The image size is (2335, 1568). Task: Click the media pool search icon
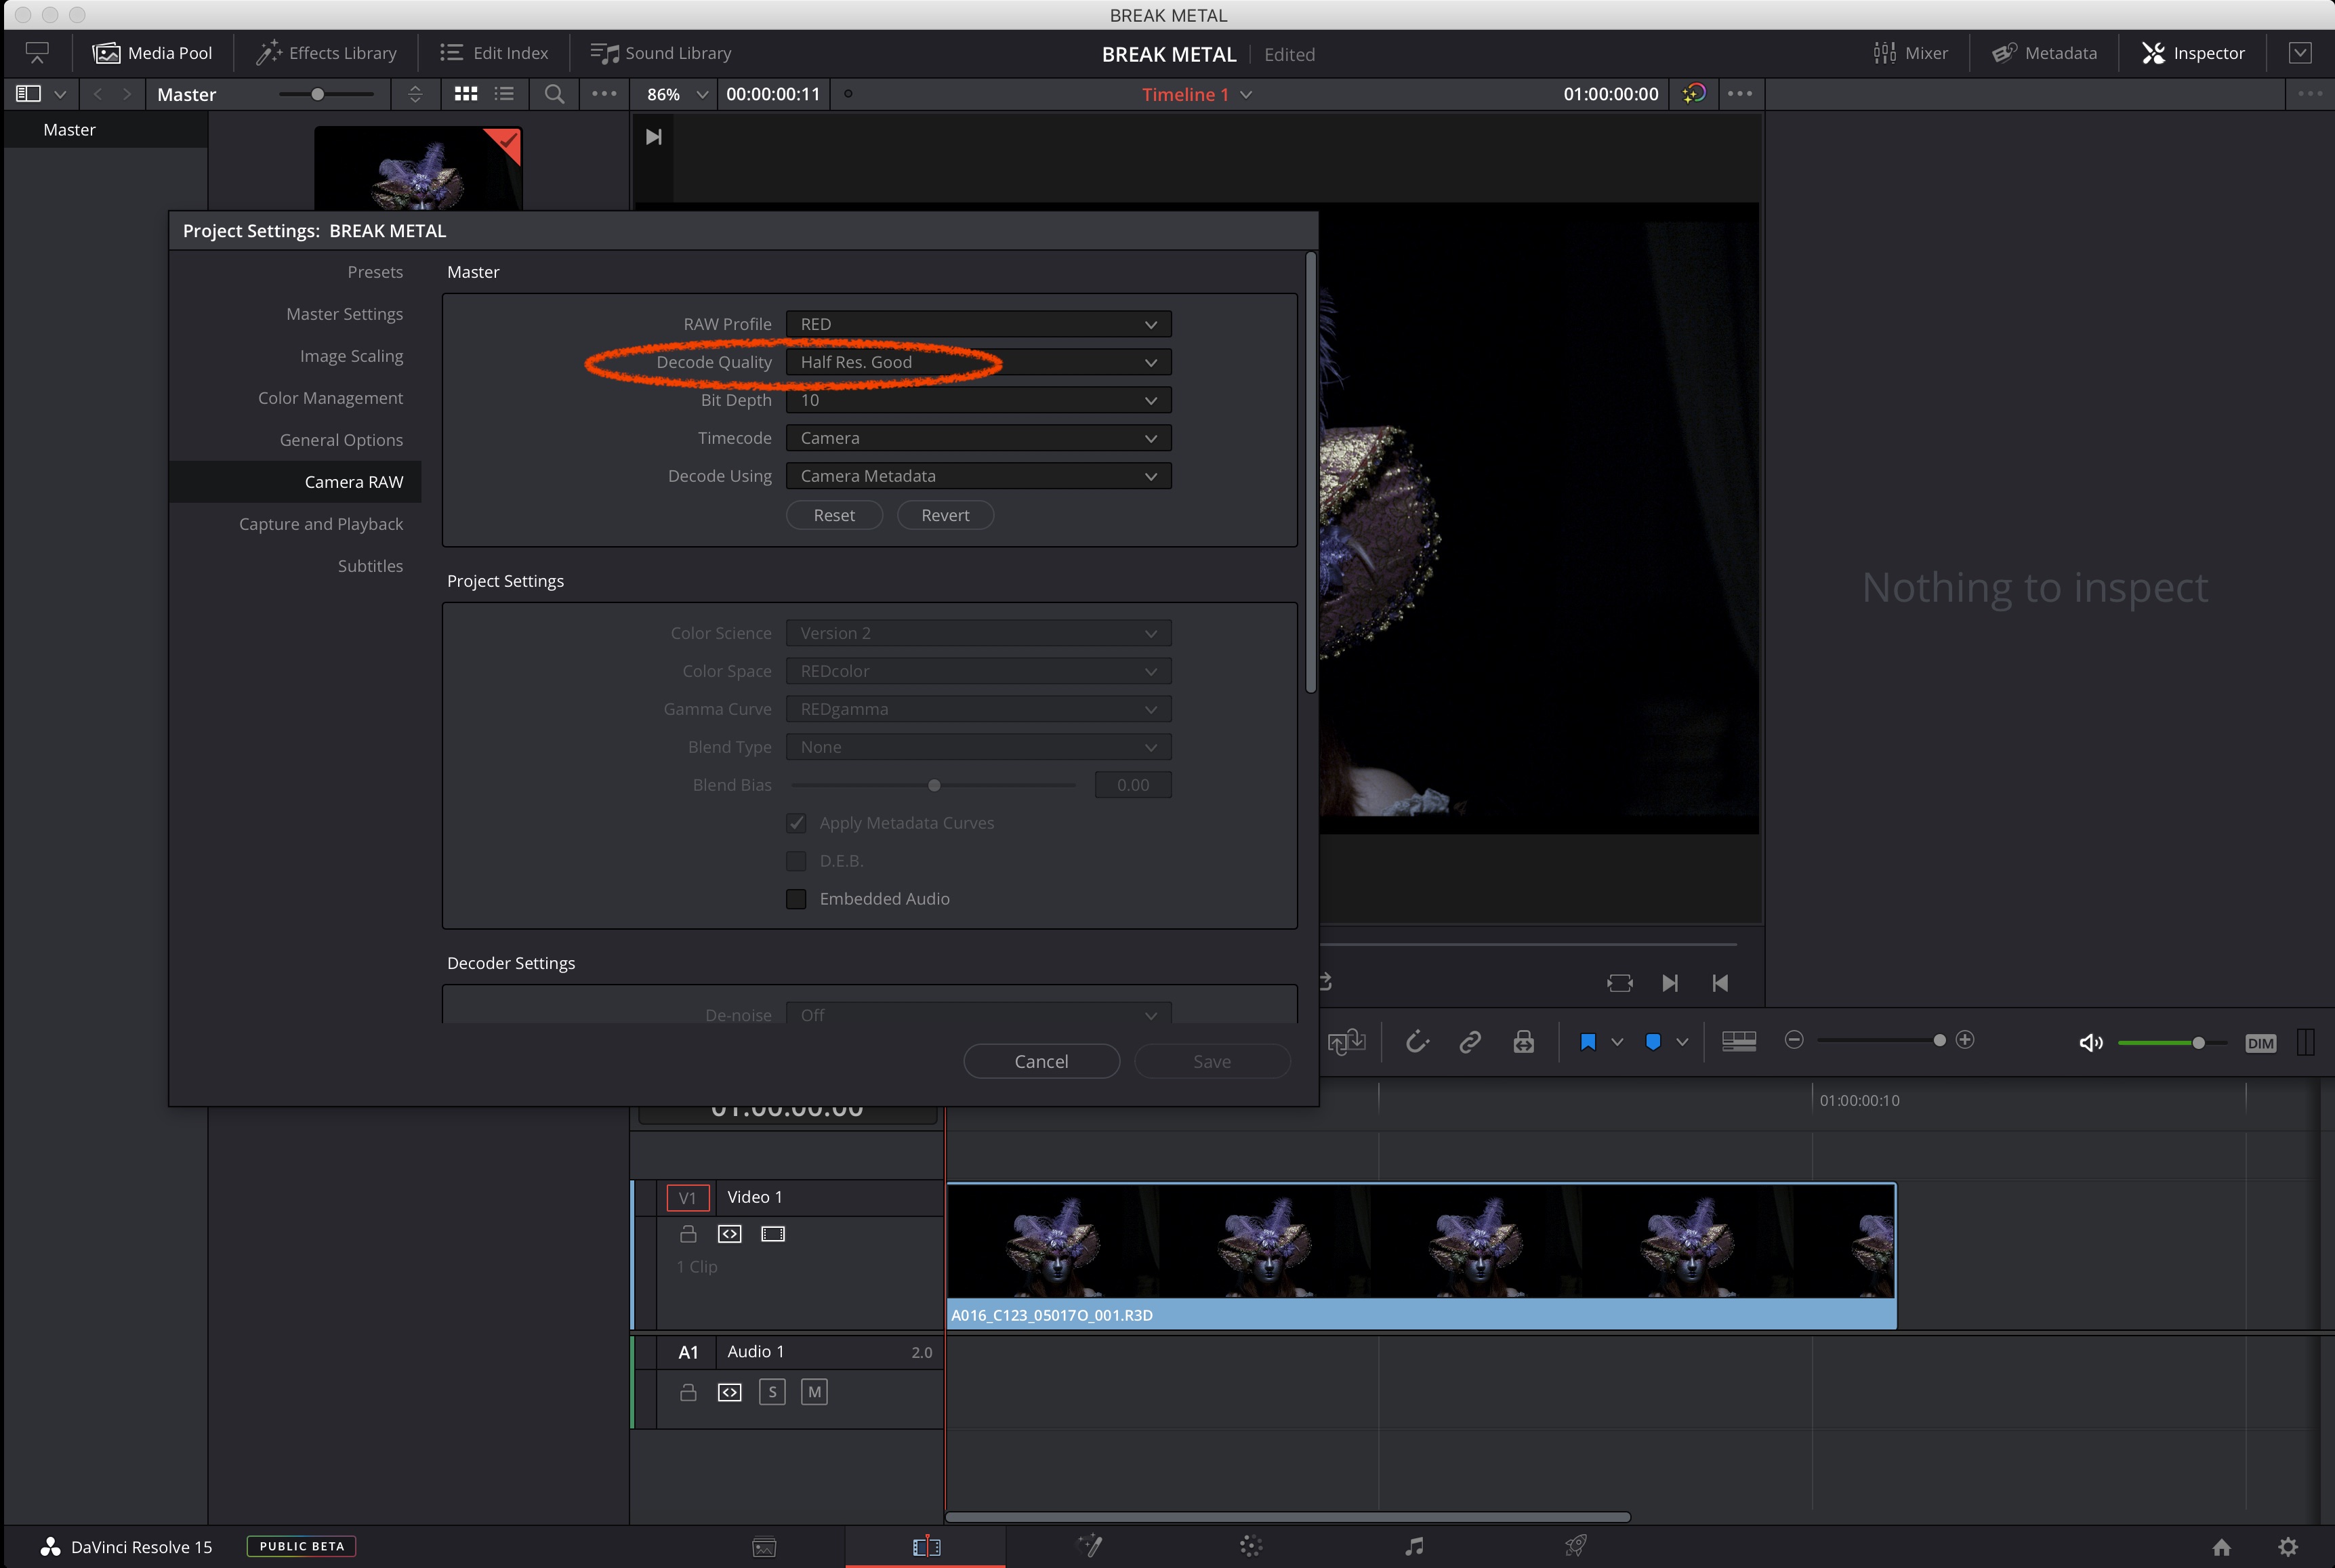click(x=554, y=94)
